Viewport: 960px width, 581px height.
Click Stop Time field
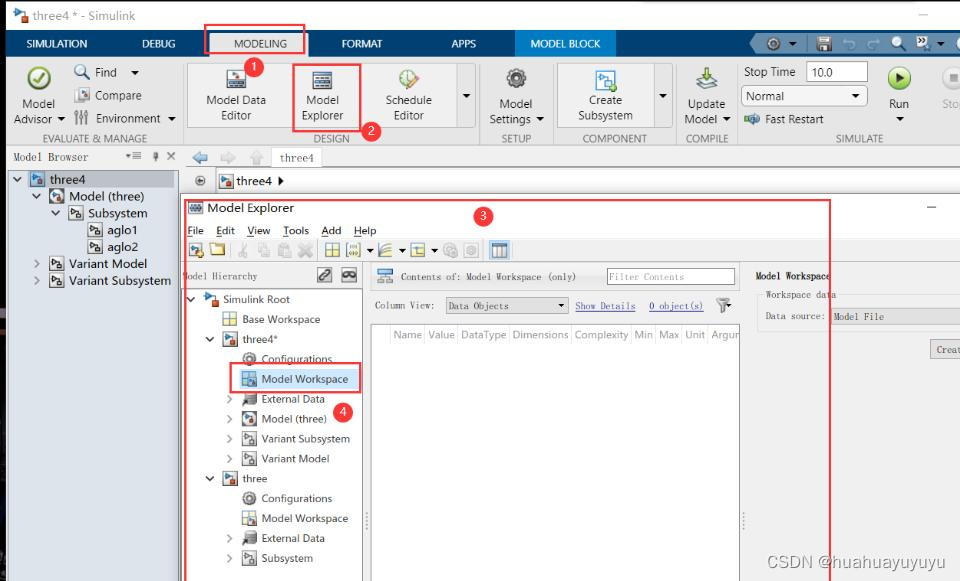click(x=836, y=72)
